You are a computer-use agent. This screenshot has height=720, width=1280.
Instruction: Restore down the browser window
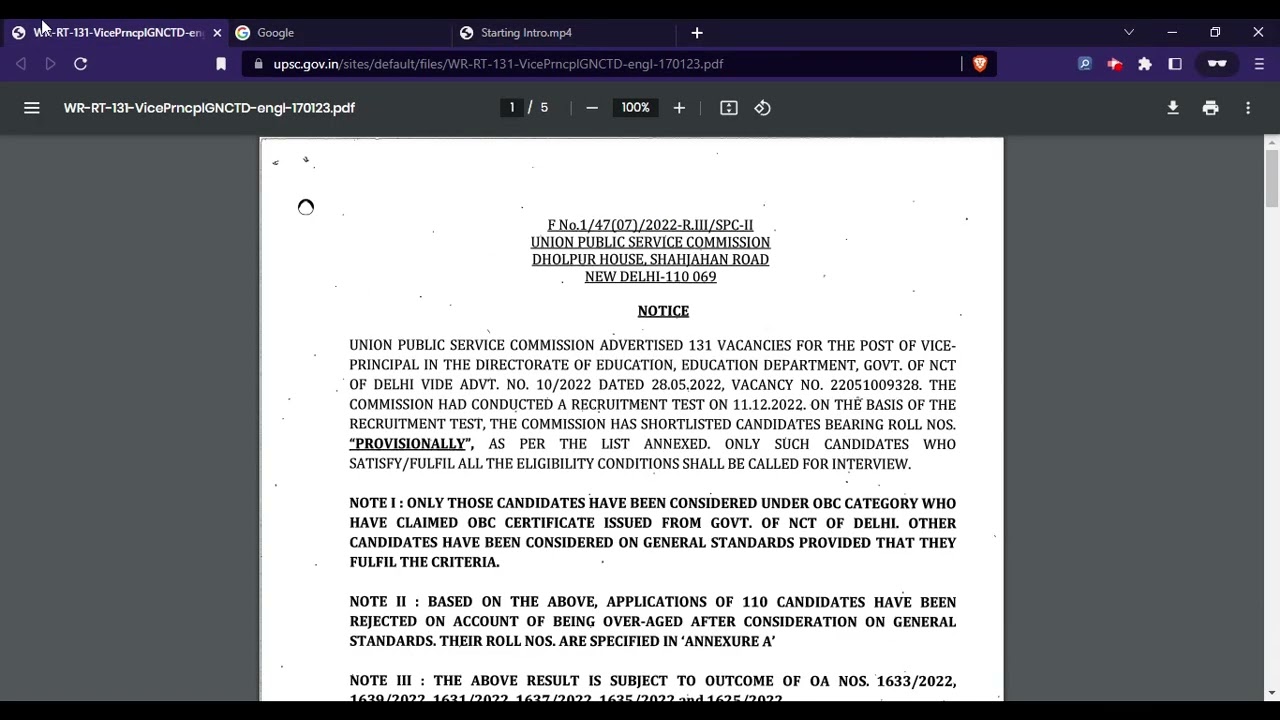(x=1215, y=33)
